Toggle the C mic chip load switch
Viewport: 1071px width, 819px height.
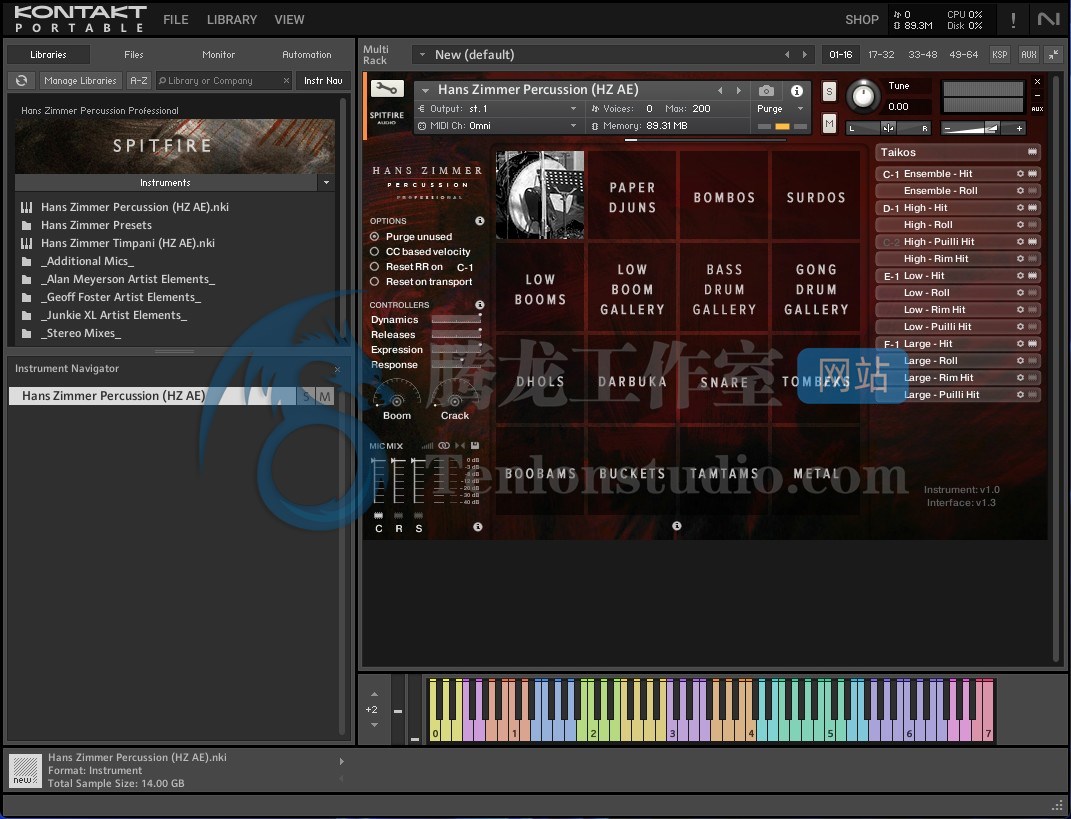378,515
